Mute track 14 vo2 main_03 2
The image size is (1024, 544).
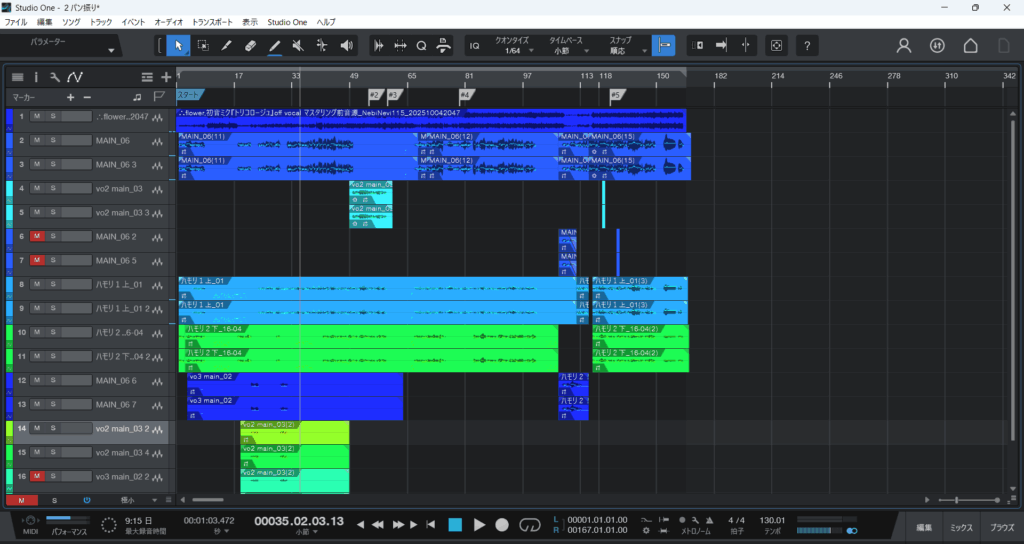[x=37, y=428]
